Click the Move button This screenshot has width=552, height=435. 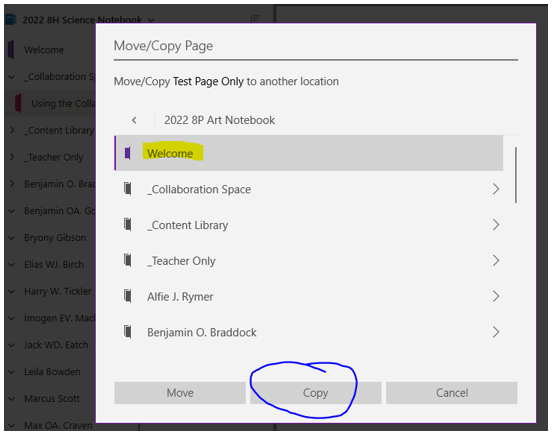(180, 393)
